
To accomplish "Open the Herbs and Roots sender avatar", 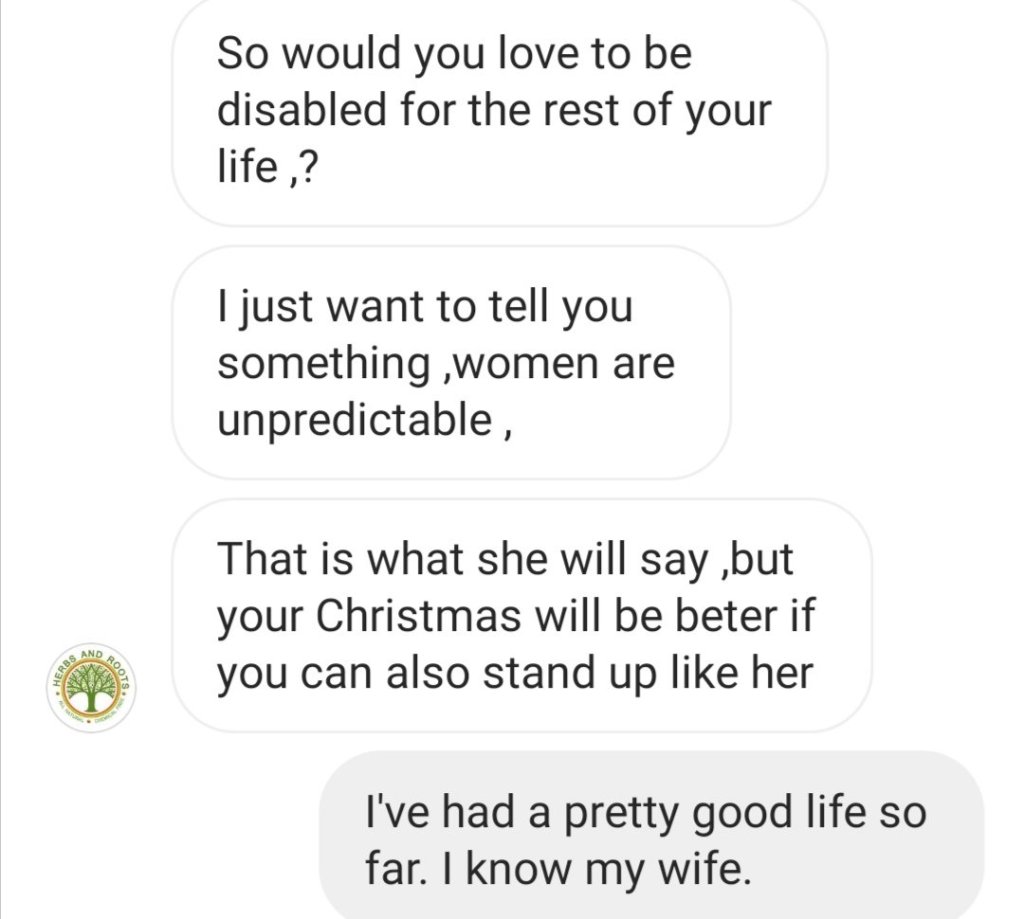I will click(x=91, y=687).
